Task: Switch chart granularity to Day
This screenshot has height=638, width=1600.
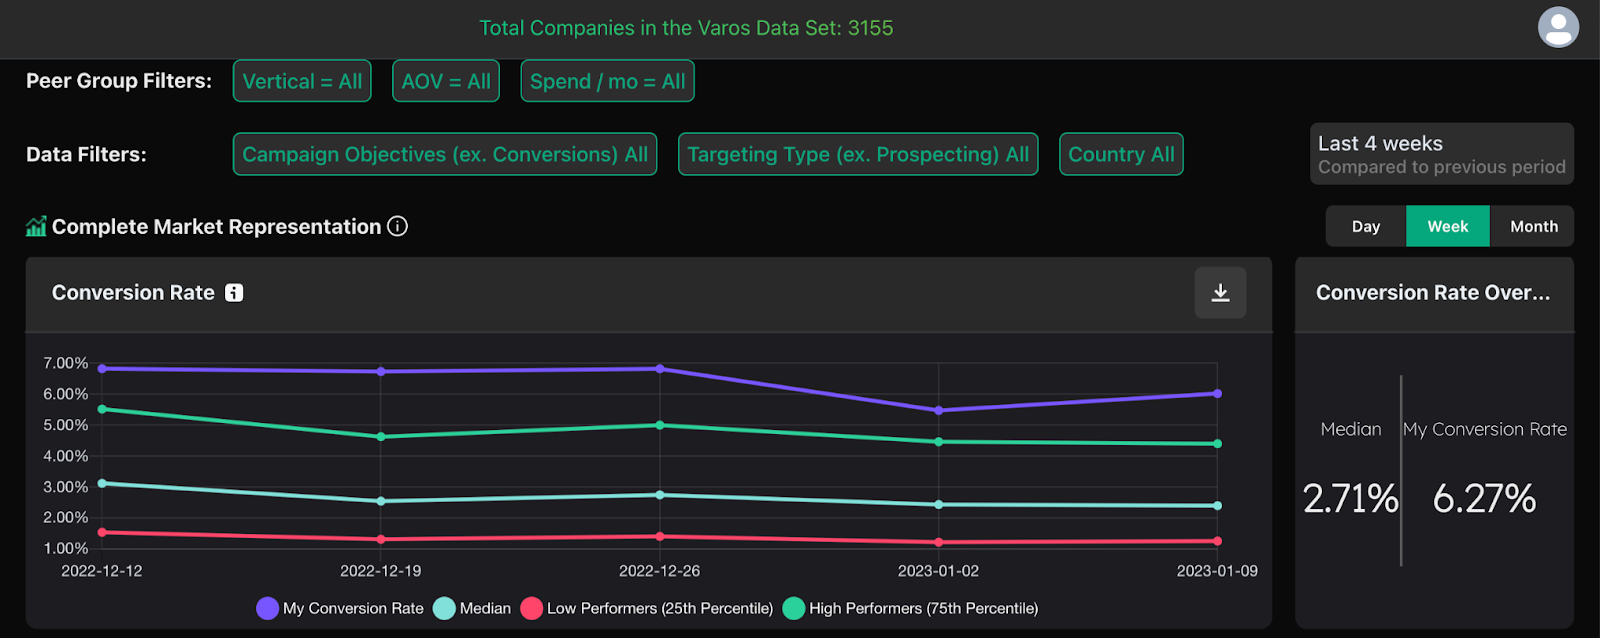Action: [x=1366, y=226]
